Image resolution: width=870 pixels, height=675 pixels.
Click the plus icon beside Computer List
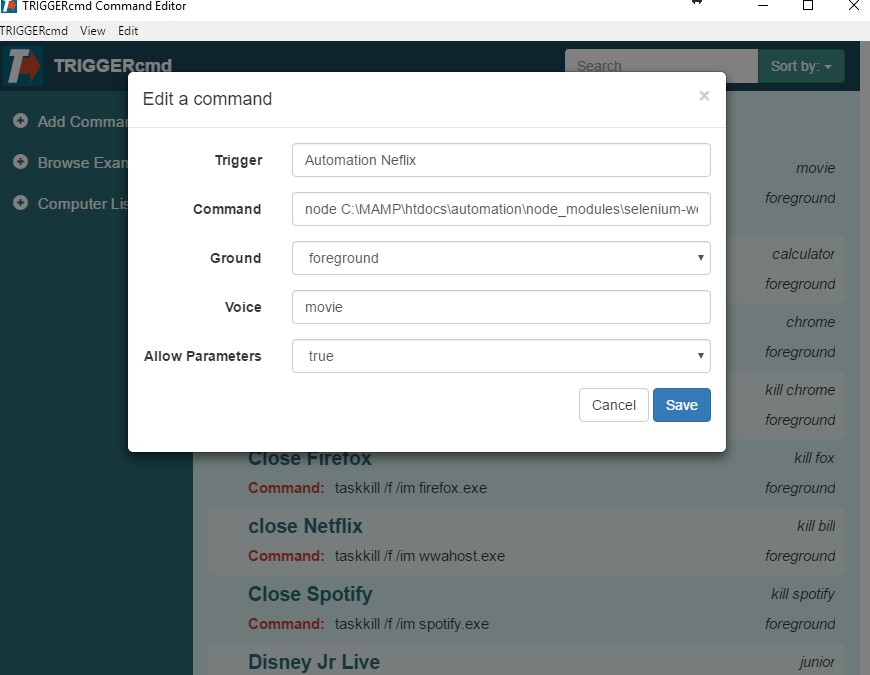(x=21, y=203)
